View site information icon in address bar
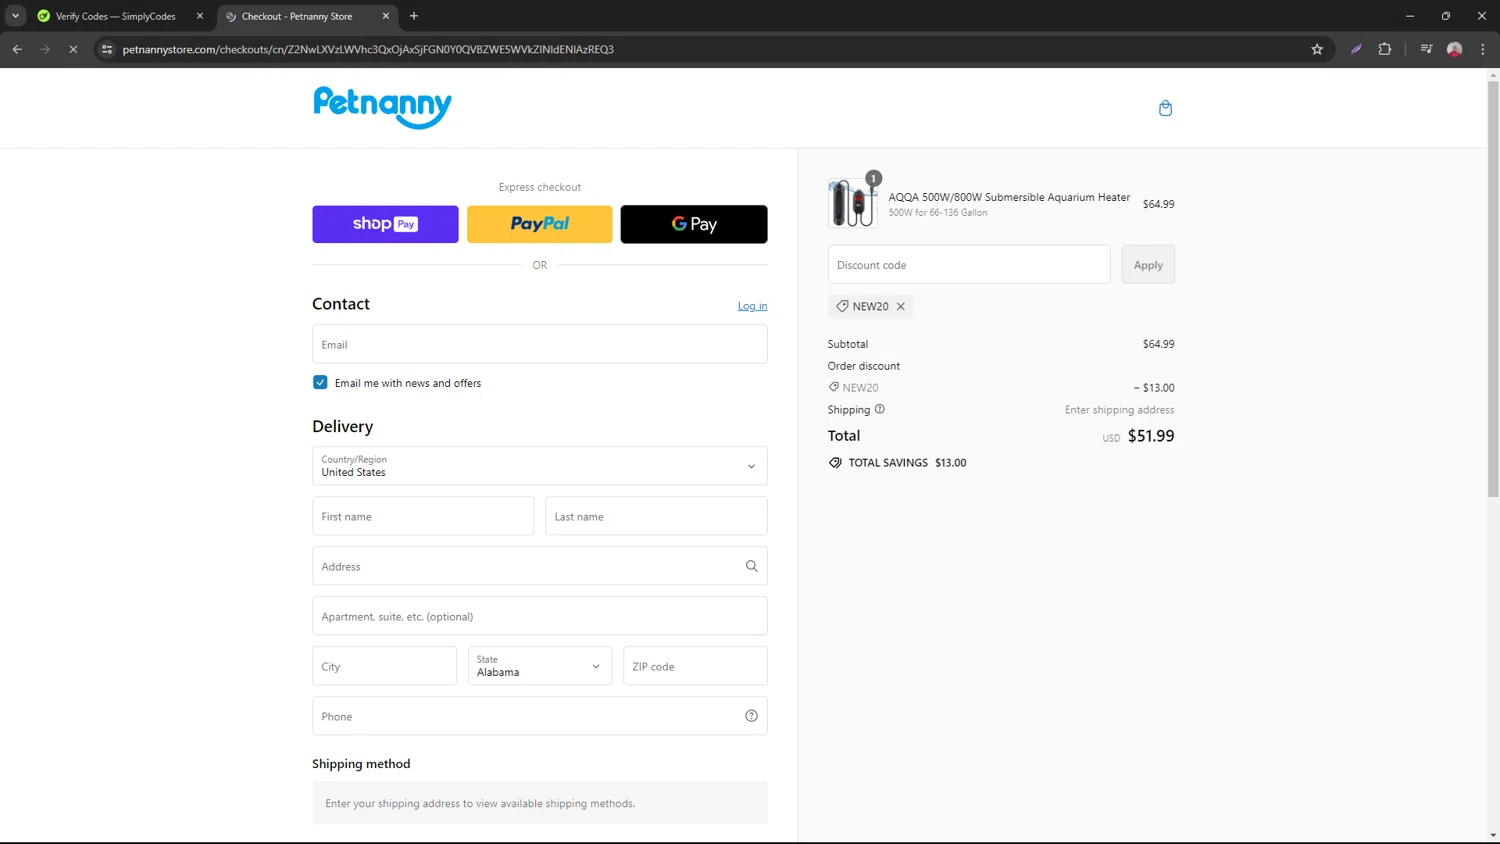The image size is (1500, 844). pyautogui.click(x=107, y=49)
